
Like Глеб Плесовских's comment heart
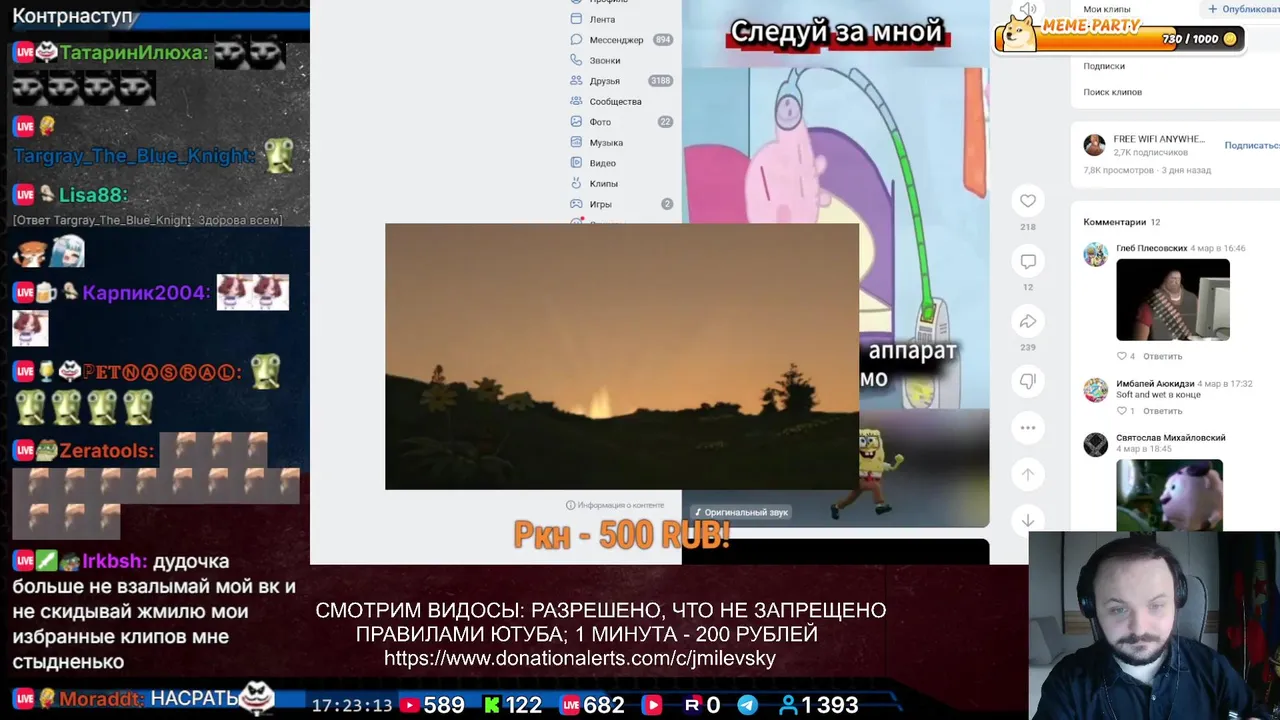pos(1122,356)
